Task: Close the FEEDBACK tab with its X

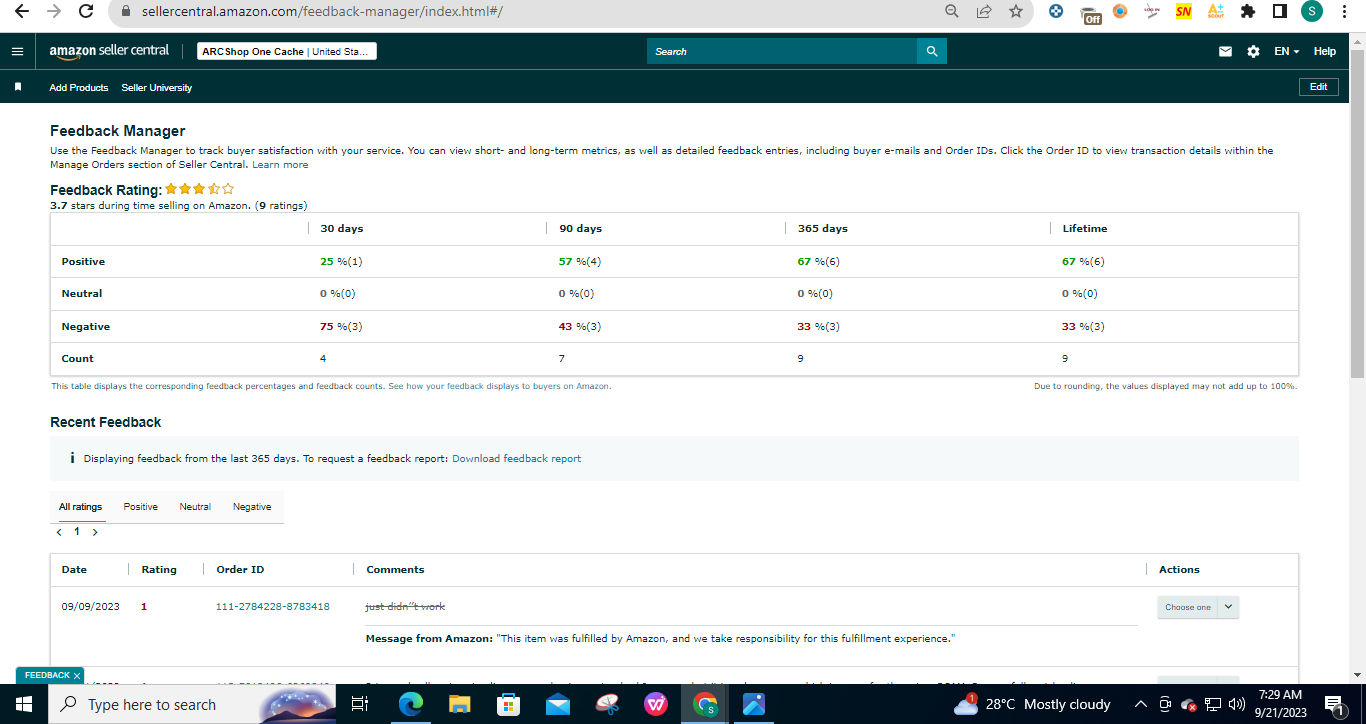Action: pos(77,676)
